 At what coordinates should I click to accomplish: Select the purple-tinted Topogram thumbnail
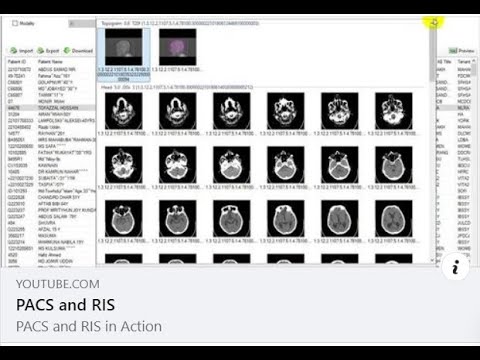click(178, 47)
